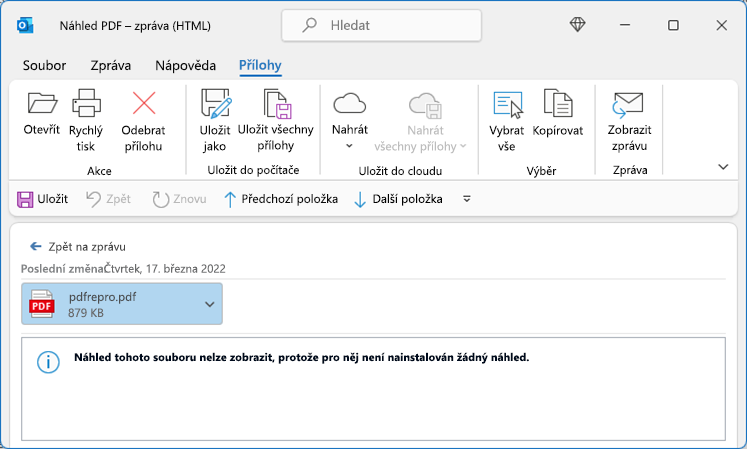
Task: Copy attachment using Kopírovat
Action: [558, 113]
